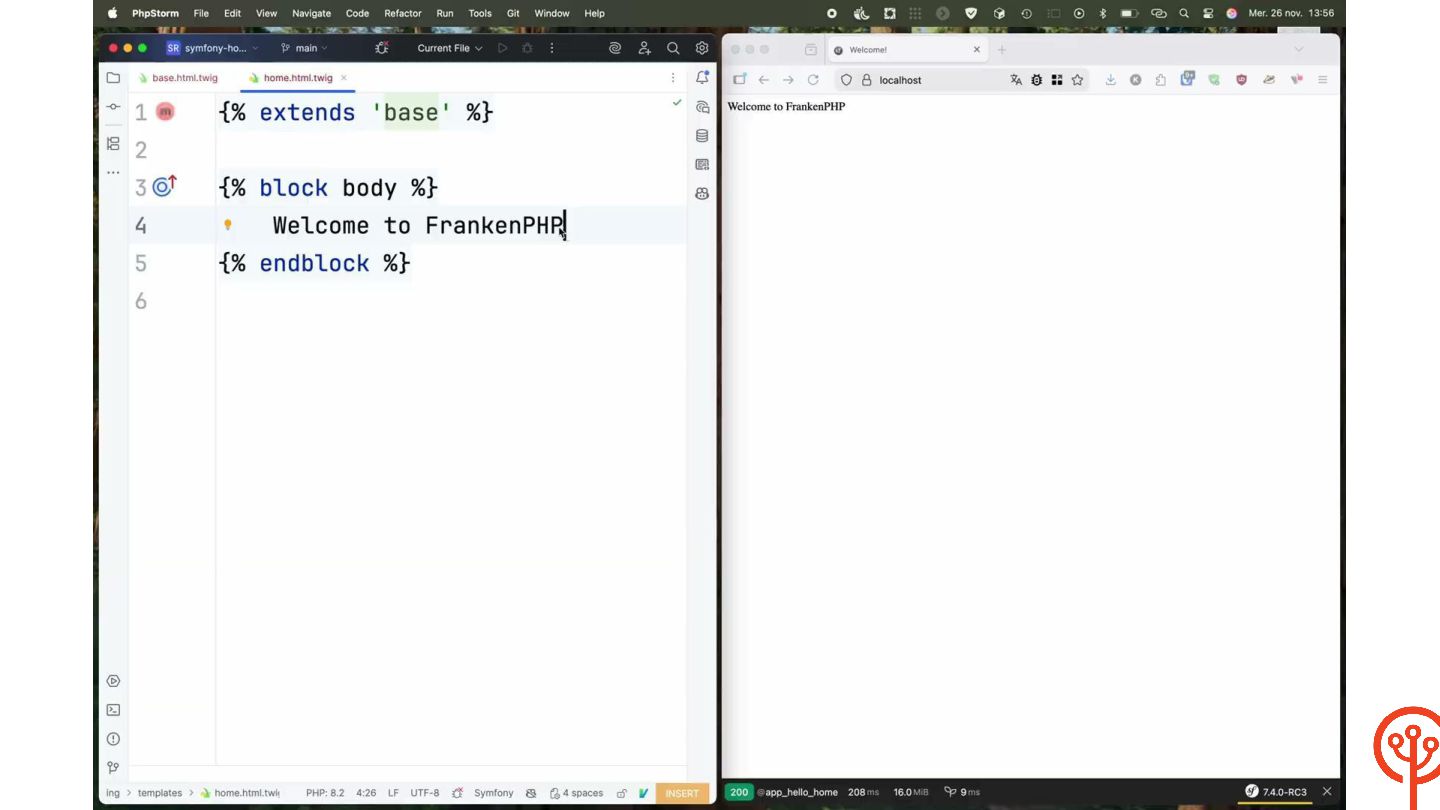Click the INSERT mode indicator
The image size is (1440, 810).
[682, 793]
